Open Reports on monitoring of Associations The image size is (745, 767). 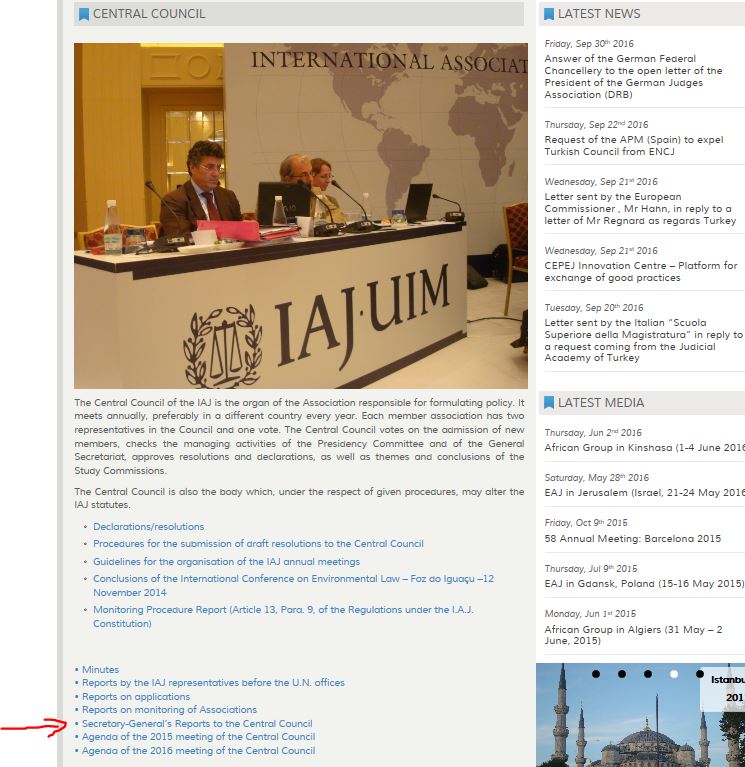pos(169,710)
